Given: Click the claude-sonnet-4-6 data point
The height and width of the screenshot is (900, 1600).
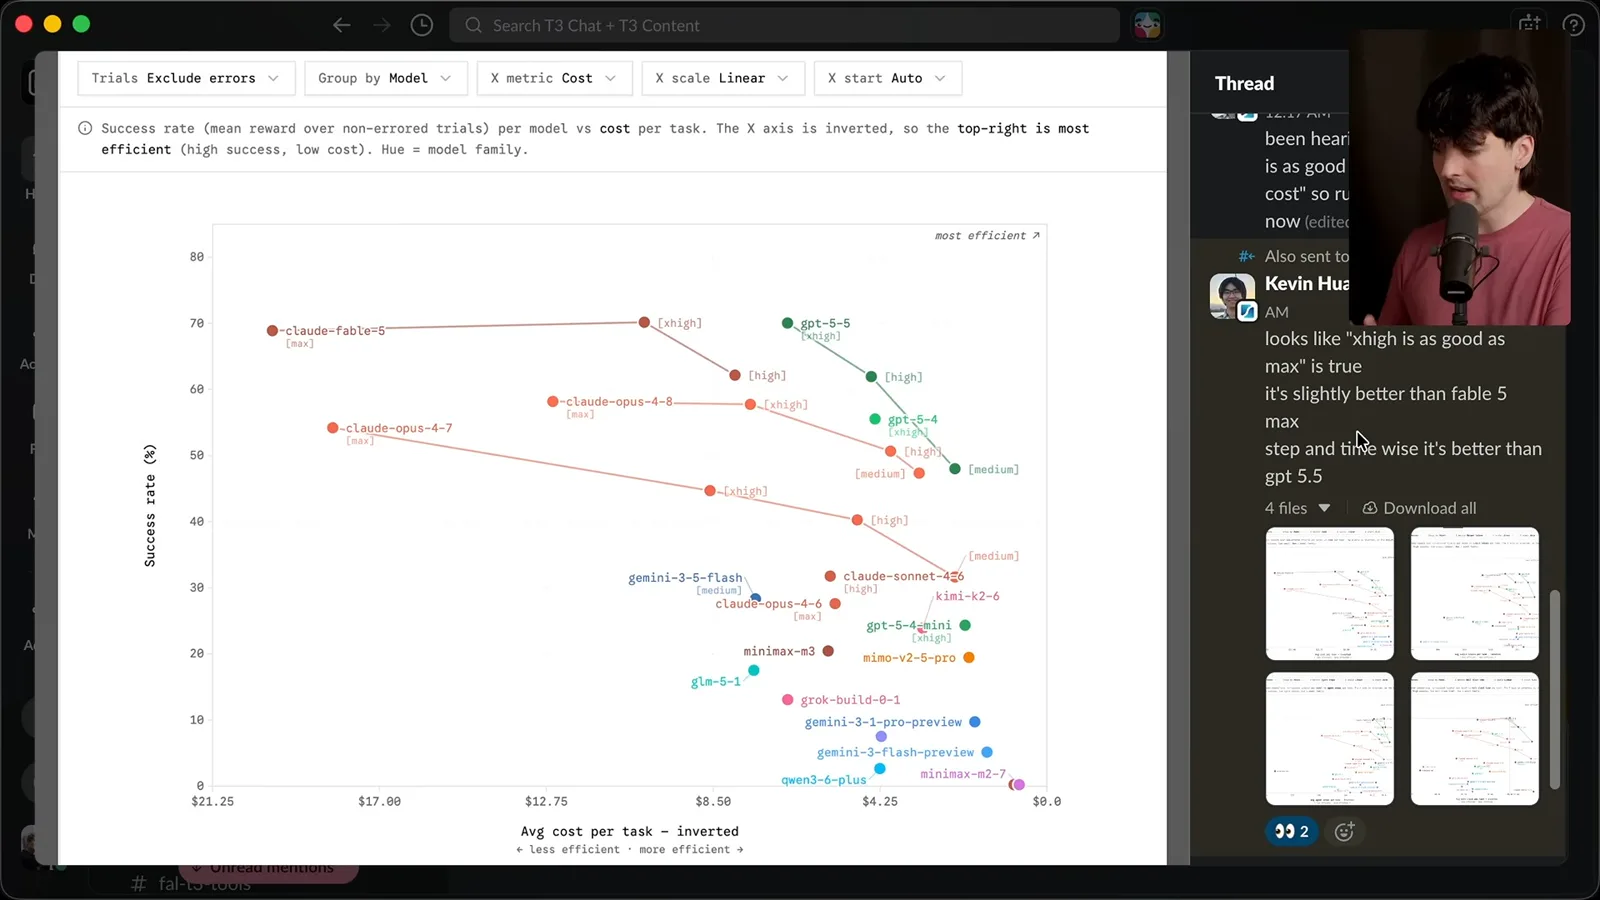Looking at the screenshot, I should [830, 576].
